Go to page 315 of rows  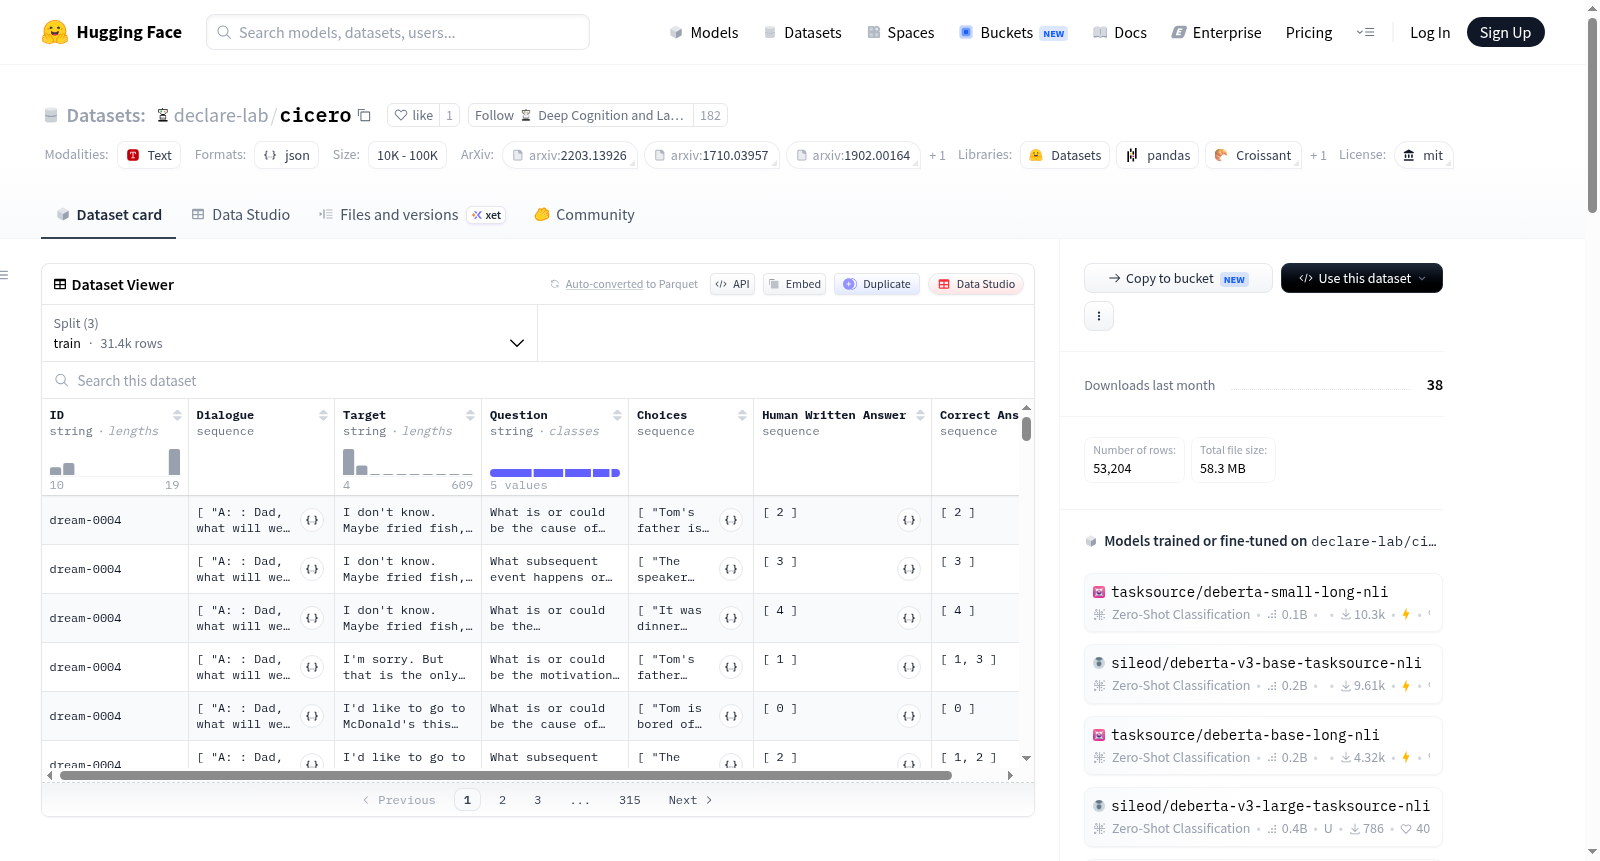coord(630,800)
